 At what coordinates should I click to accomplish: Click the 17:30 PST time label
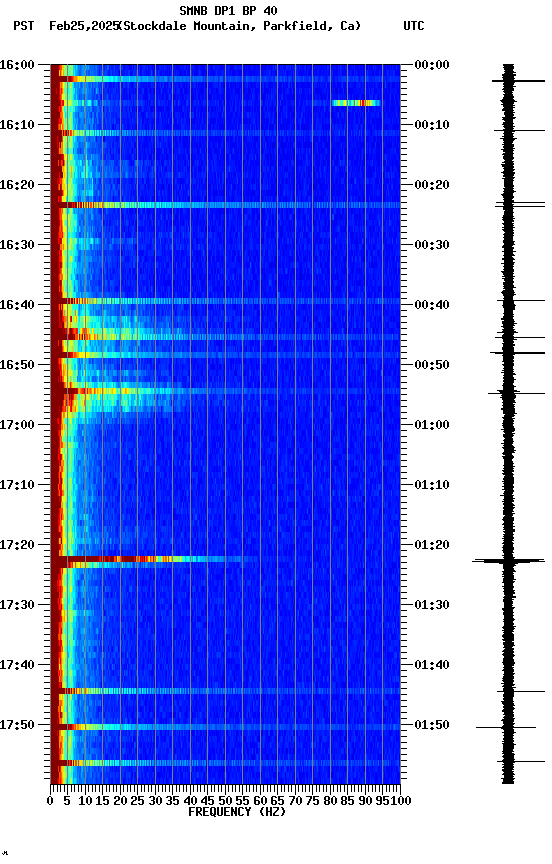pos(17,606)
